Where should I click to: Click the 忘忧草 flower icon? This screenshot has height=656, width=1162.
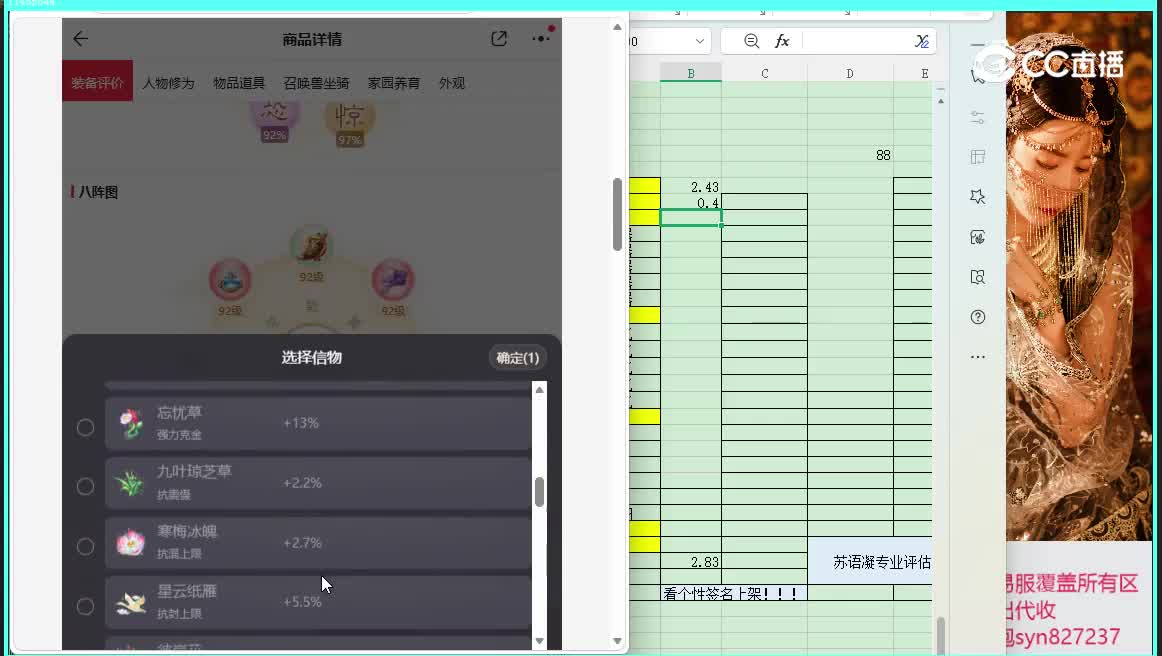tap(130, 423)
